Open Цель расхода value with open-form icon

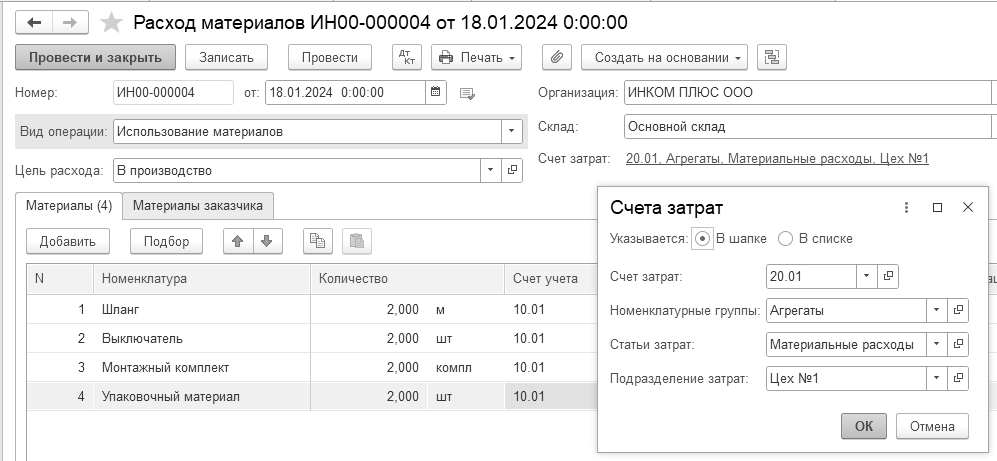click(x=512, y=170)
